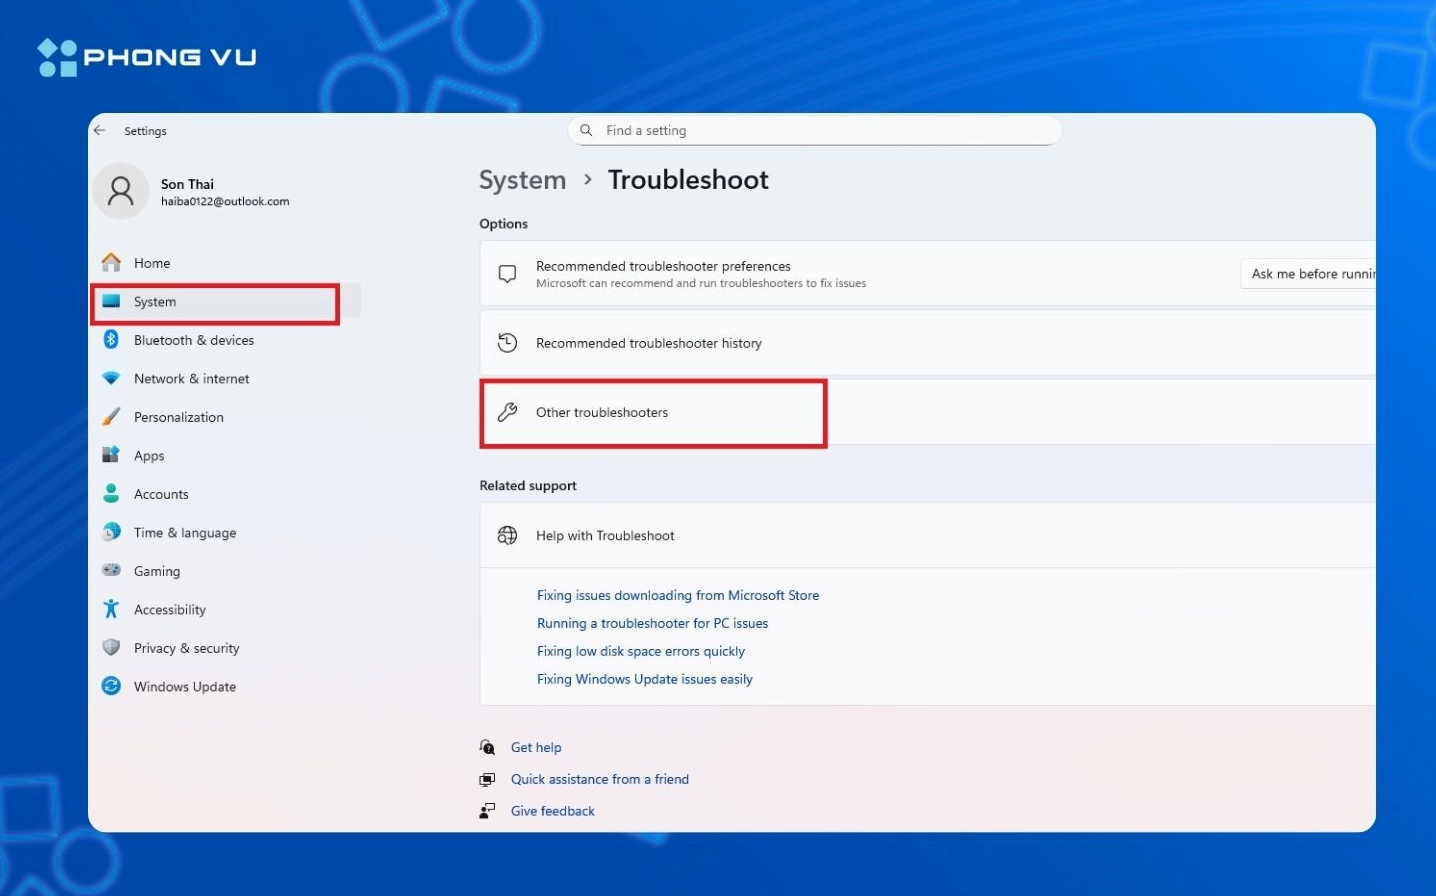Screen dimensions: 1436x896
Task: Click the Recommended troubleshooter preferences chat icon
Action: coord(508,273)
